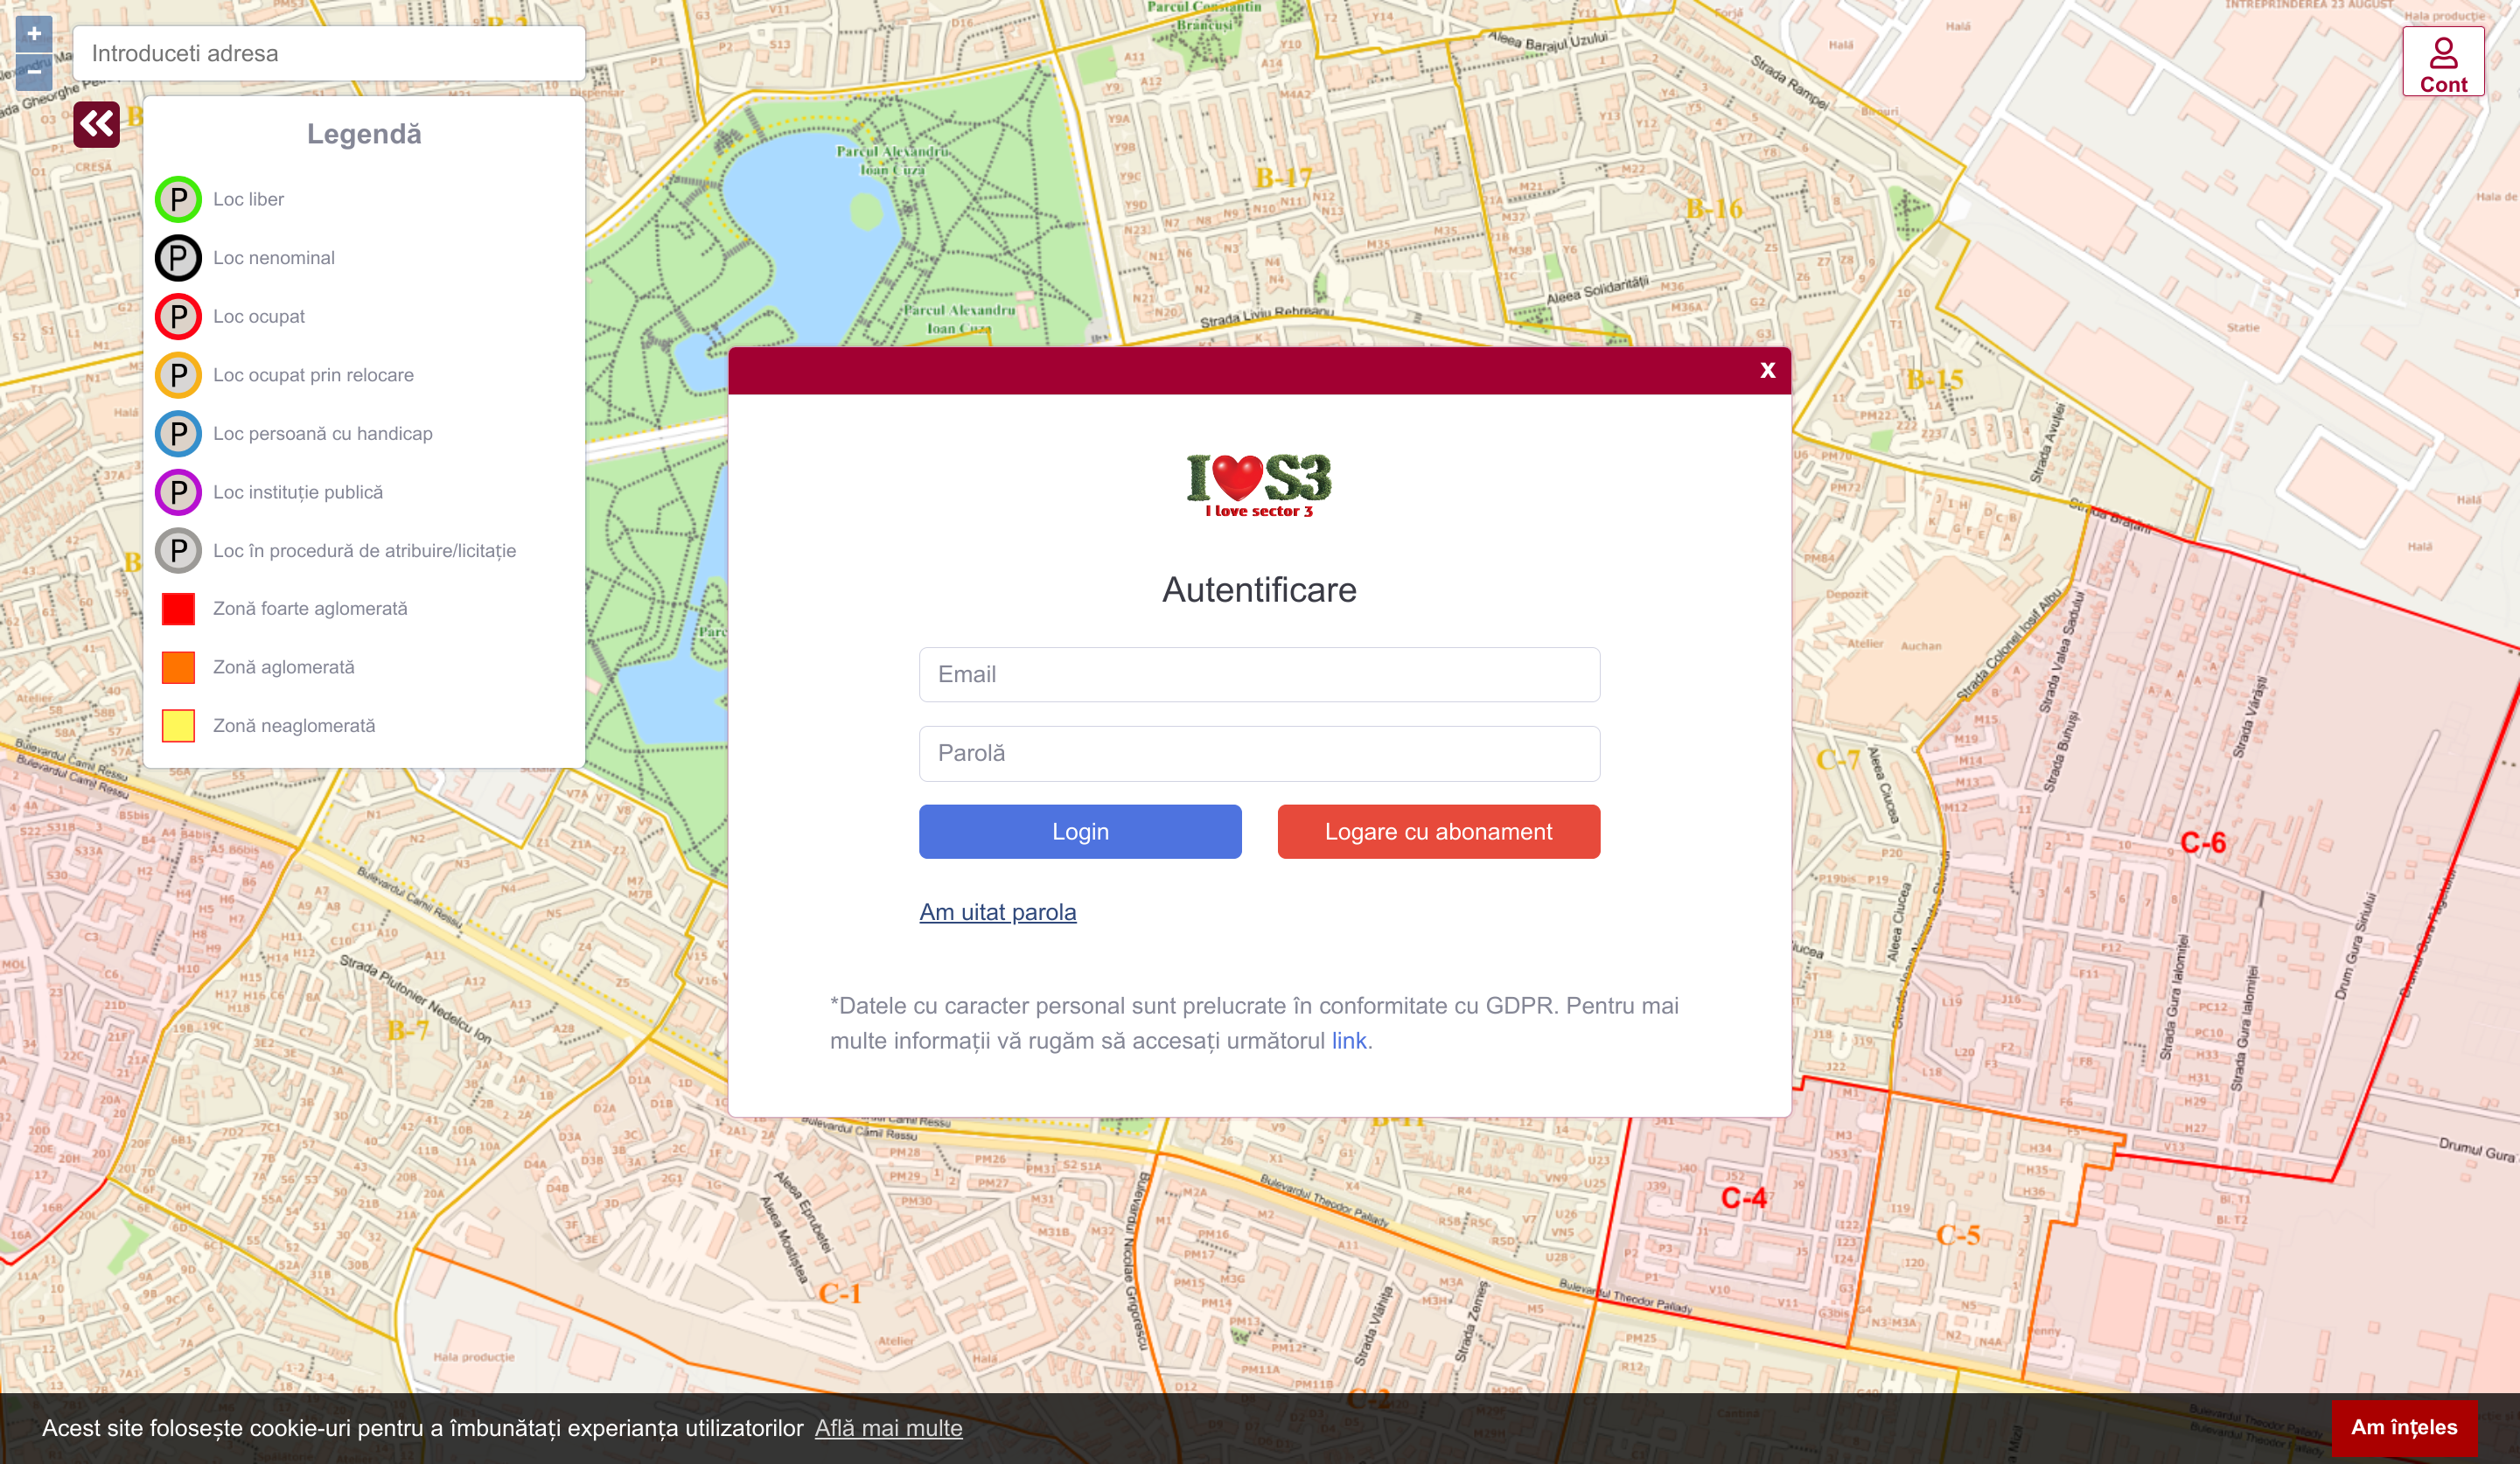Viewport: 2520px width, 1464px height.
Task: Click the purple Loc instituție publică icon
Action: click(x=178, y=492)
